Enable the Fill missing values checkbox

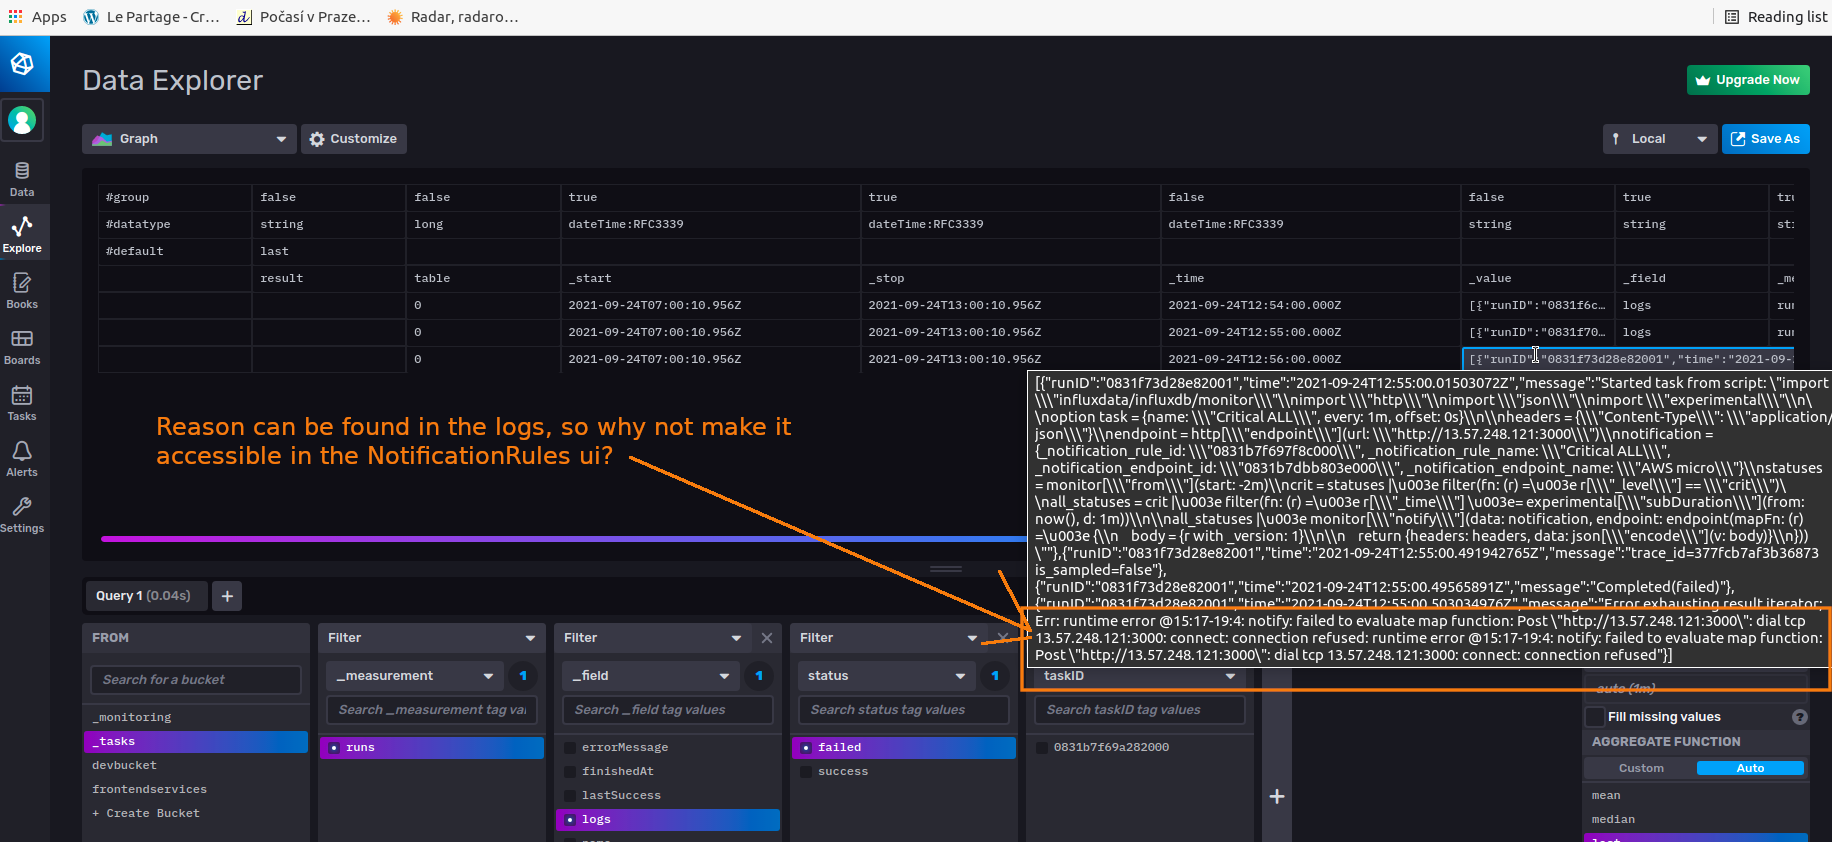1595,716
